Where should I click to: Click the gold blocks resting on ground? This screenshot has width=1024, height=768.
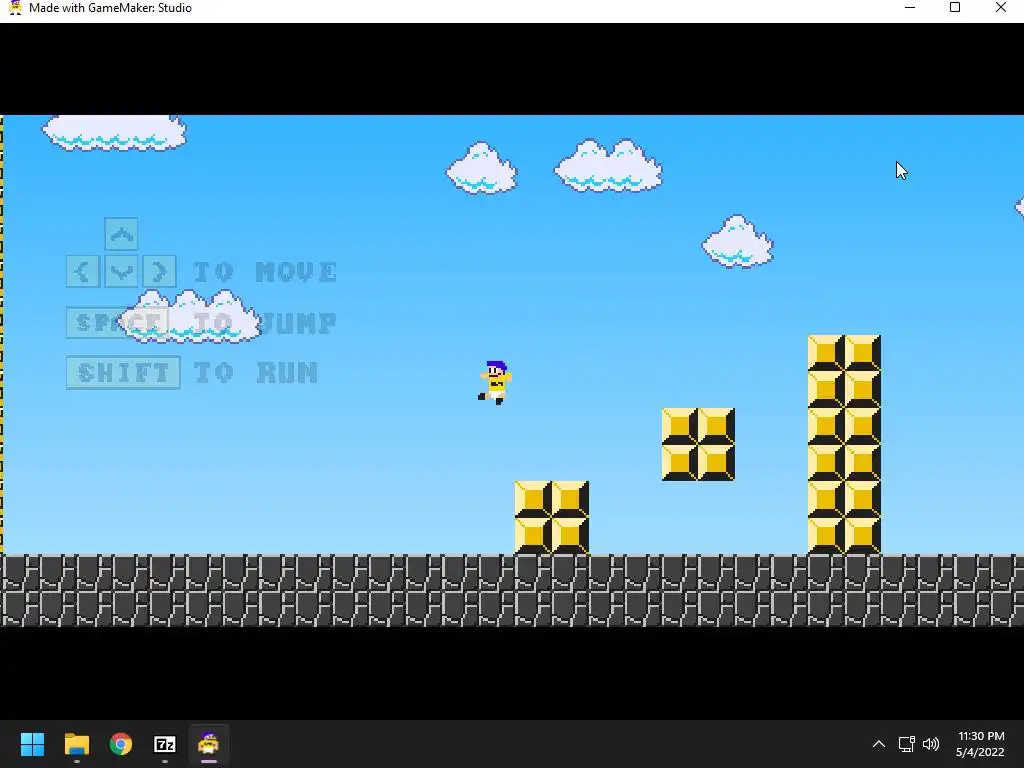click(552, 517)
